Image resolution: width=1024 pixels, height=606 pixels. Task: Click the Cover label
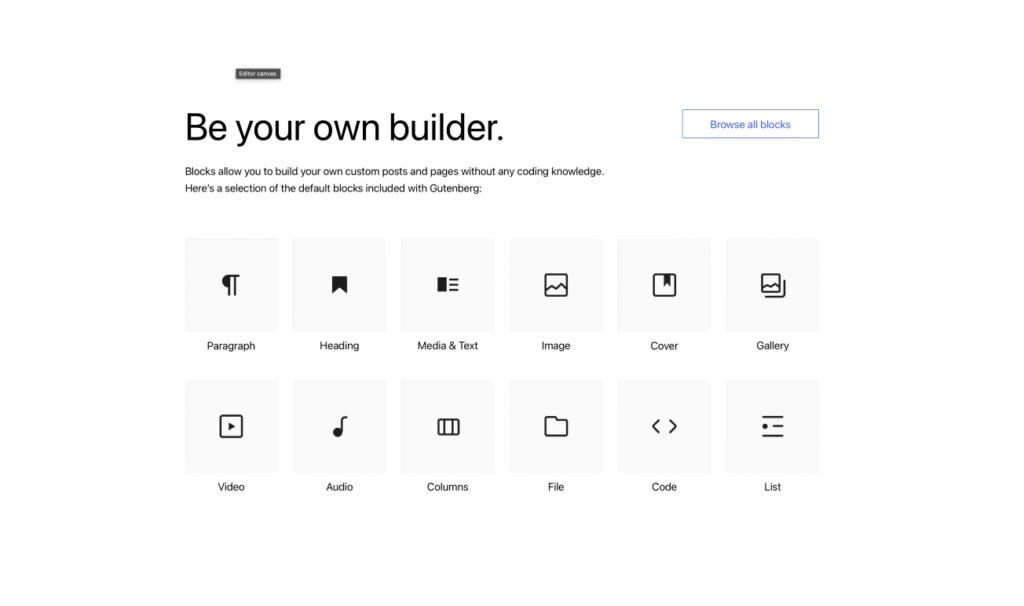[x=664, y=346]
